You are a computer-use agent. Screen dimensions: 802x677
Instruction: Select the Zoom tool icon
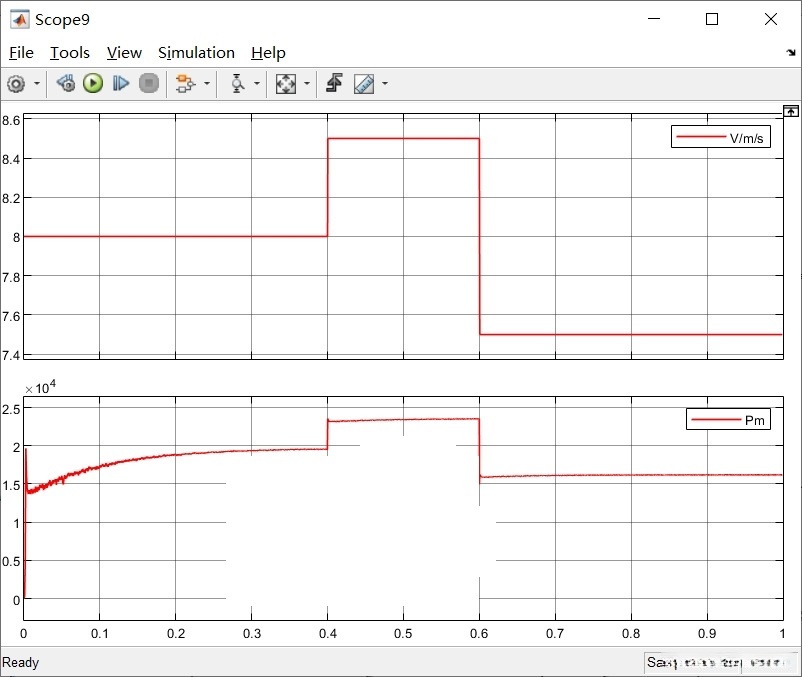pyautogui.click(x=237, y=84)
